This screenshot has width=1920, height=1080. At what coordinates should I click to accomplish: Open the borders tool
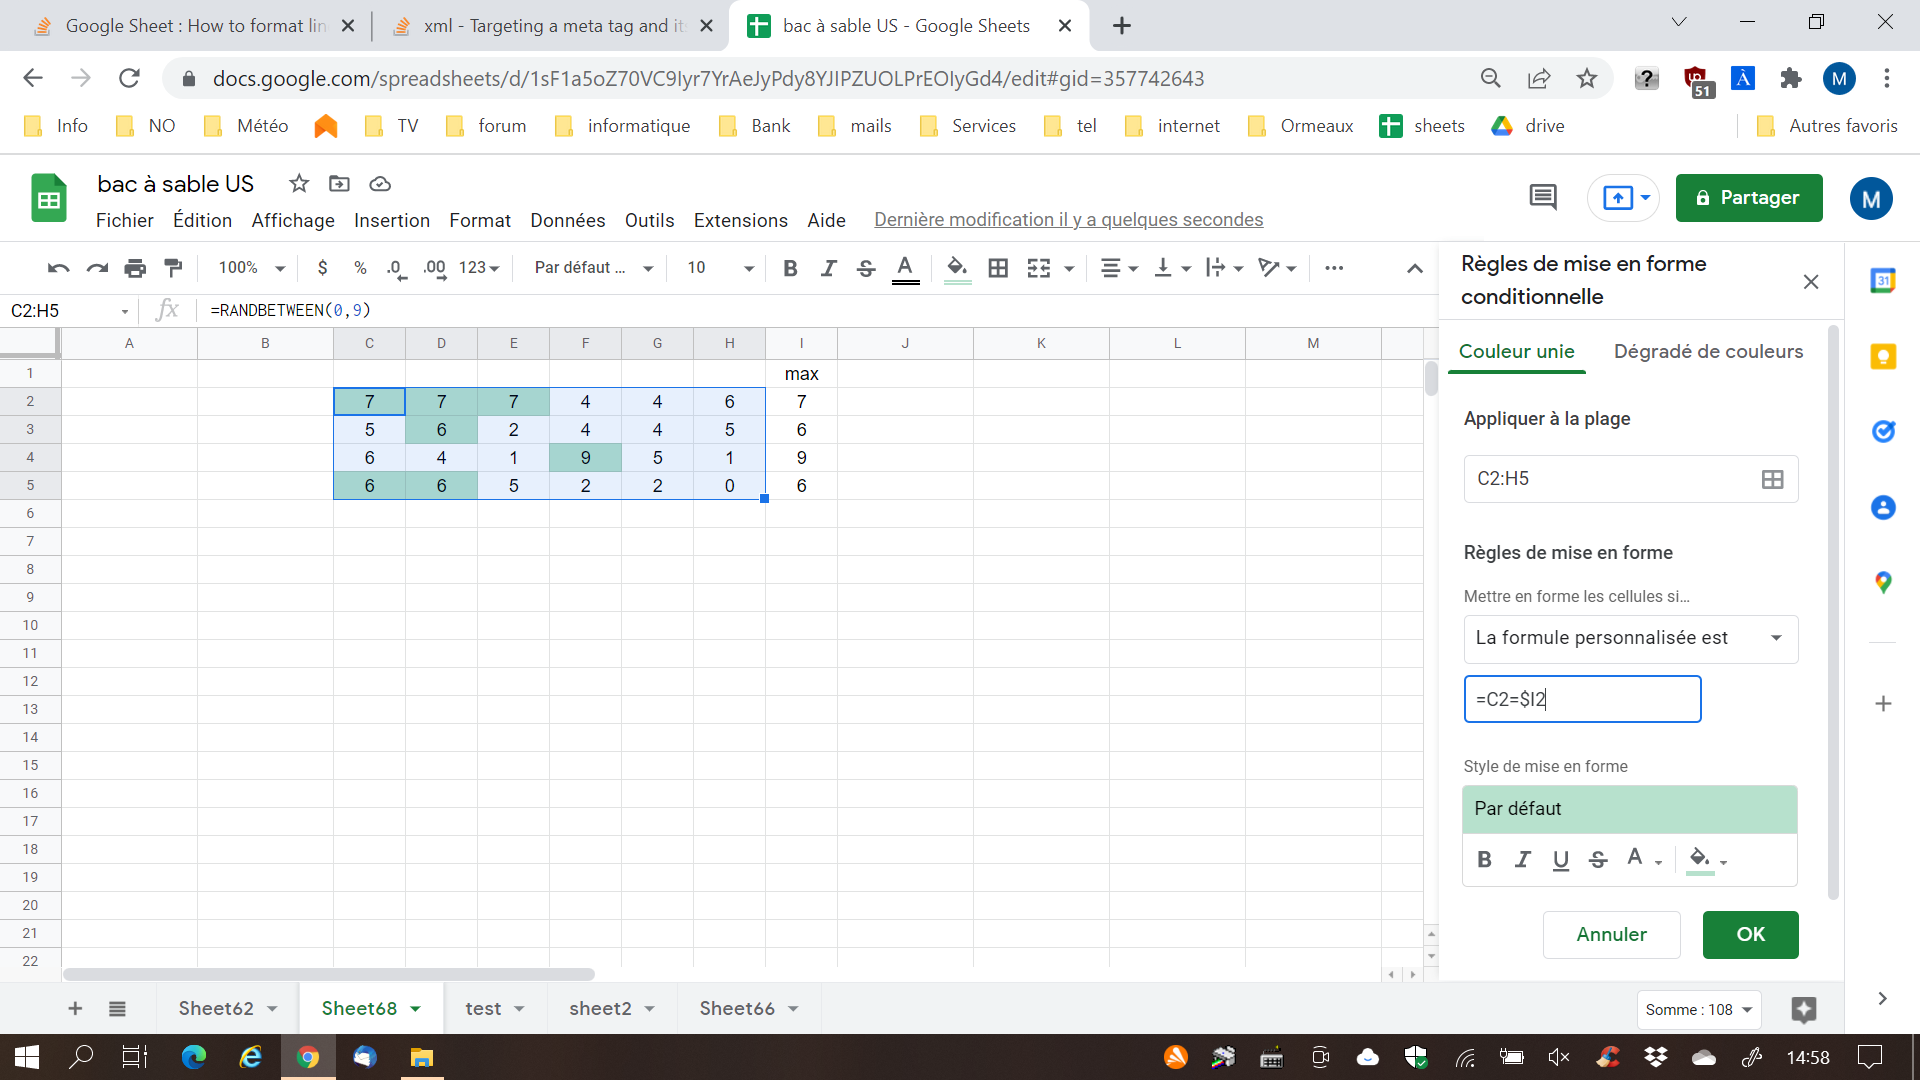tap(998, 268)
